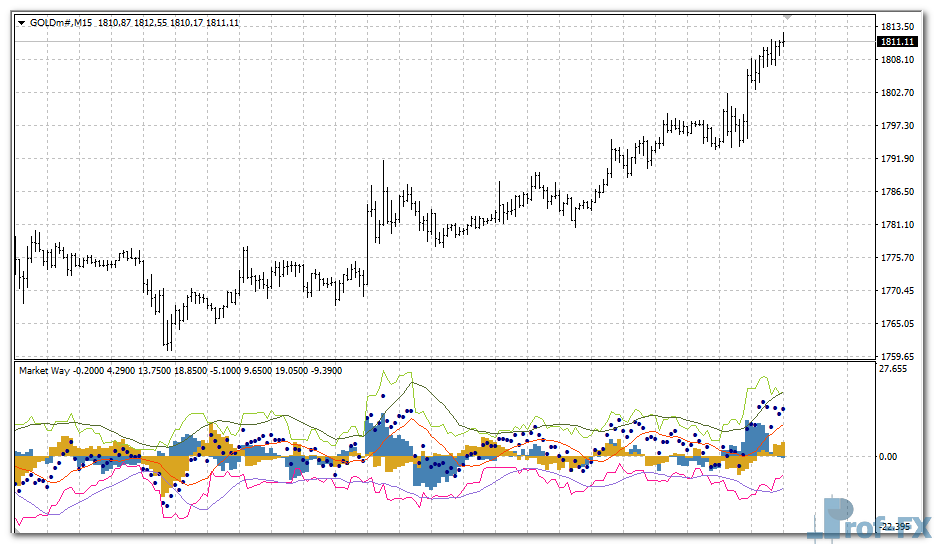The image size is (934, 544).
Task: Click the 1775.70 price axis label
Action: tap(897, 257)
